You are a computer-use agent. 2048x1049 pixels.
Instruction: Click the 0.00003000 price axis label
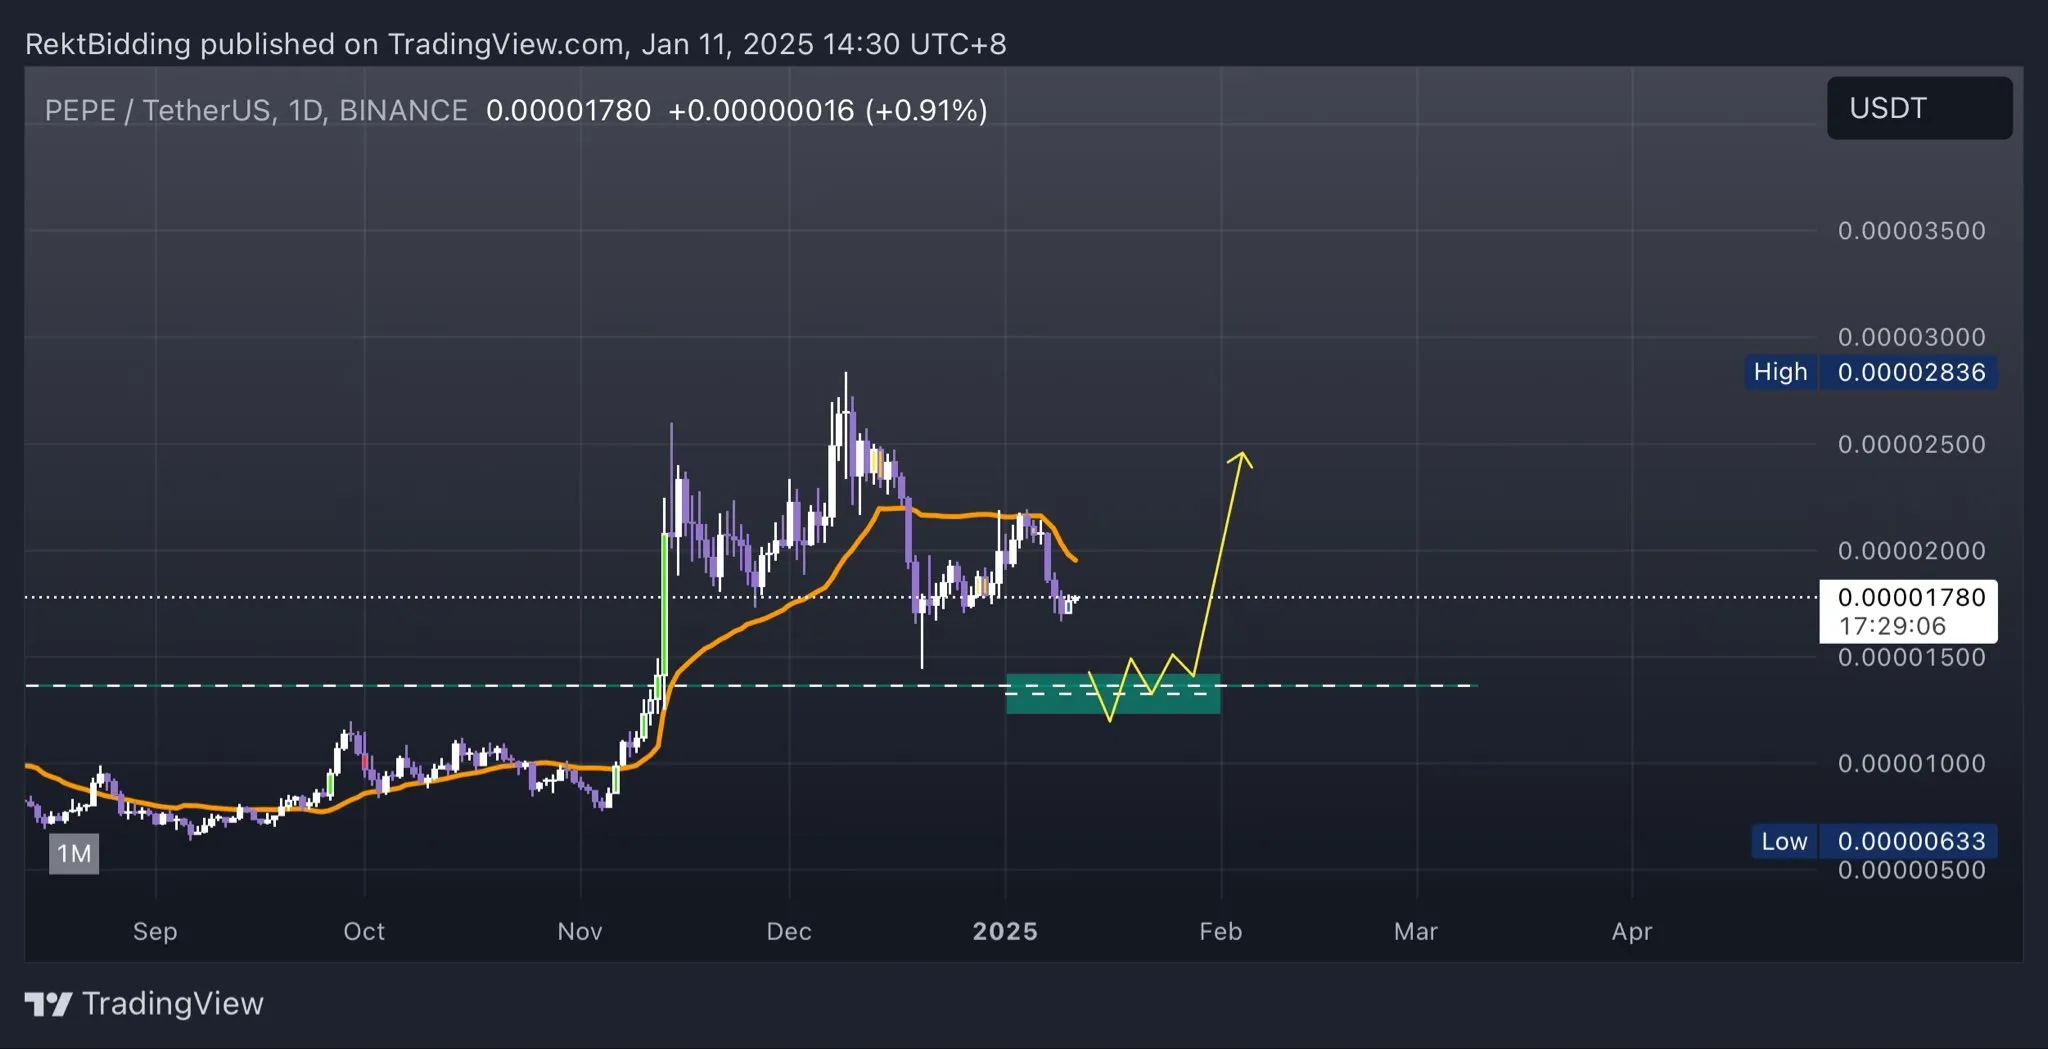point(1911,337)
